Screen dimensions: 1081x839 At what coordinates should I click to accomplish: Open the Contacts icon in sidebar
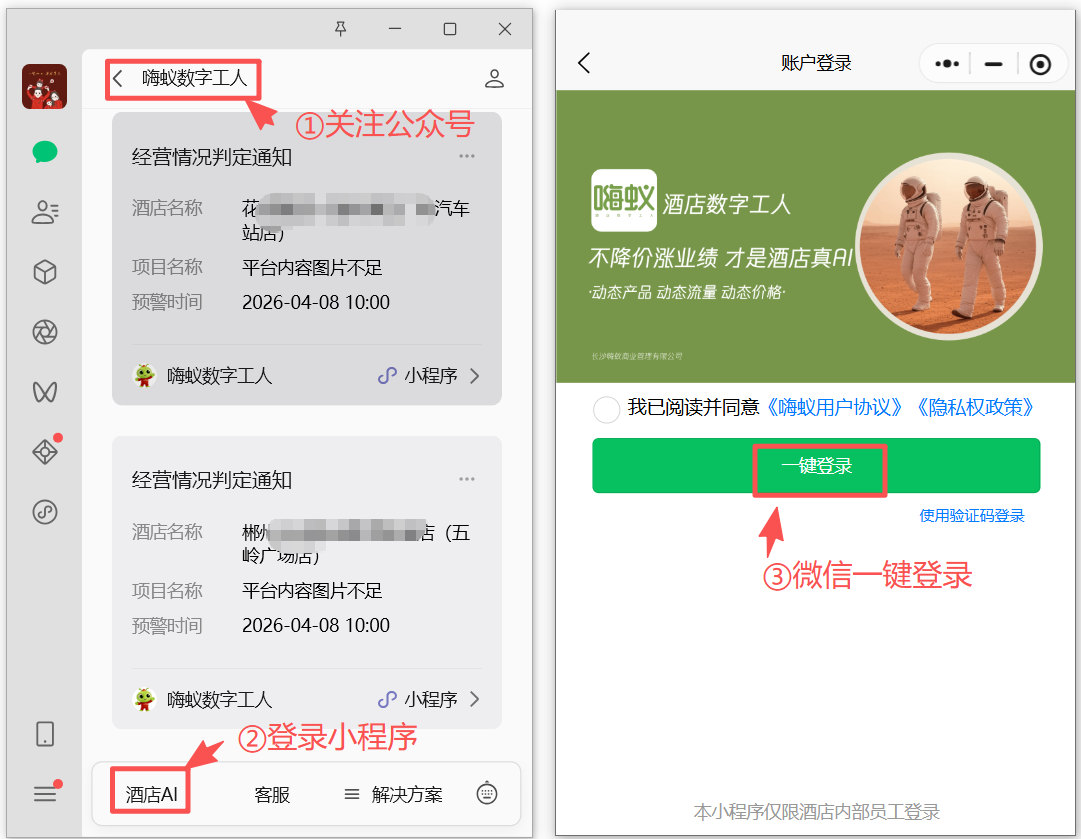pos(45,212)
